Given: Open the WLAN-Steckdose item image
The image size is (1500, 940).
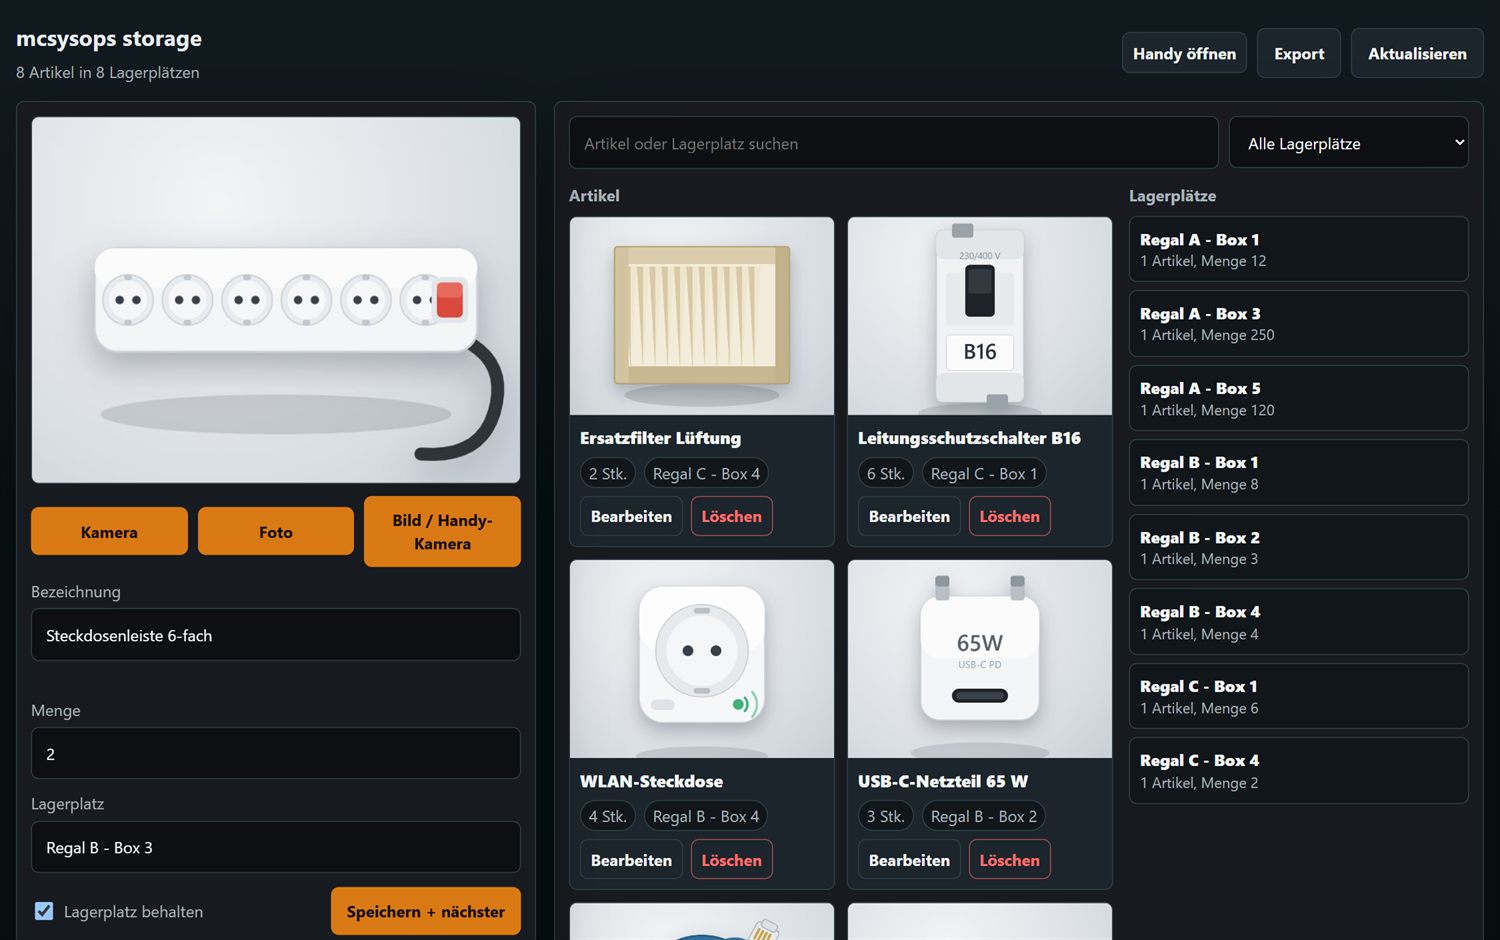Looking at the screenshot, I should click(702, 659).
